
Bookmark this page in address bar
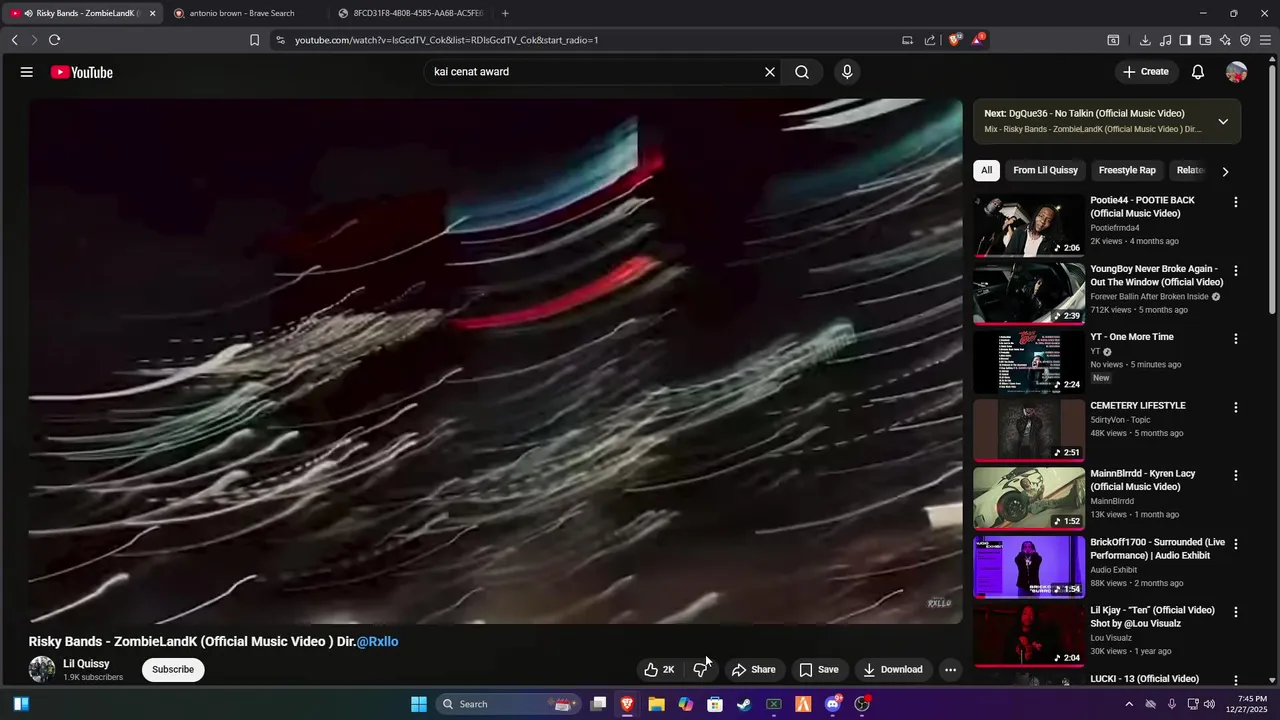[x=254, y=40]
